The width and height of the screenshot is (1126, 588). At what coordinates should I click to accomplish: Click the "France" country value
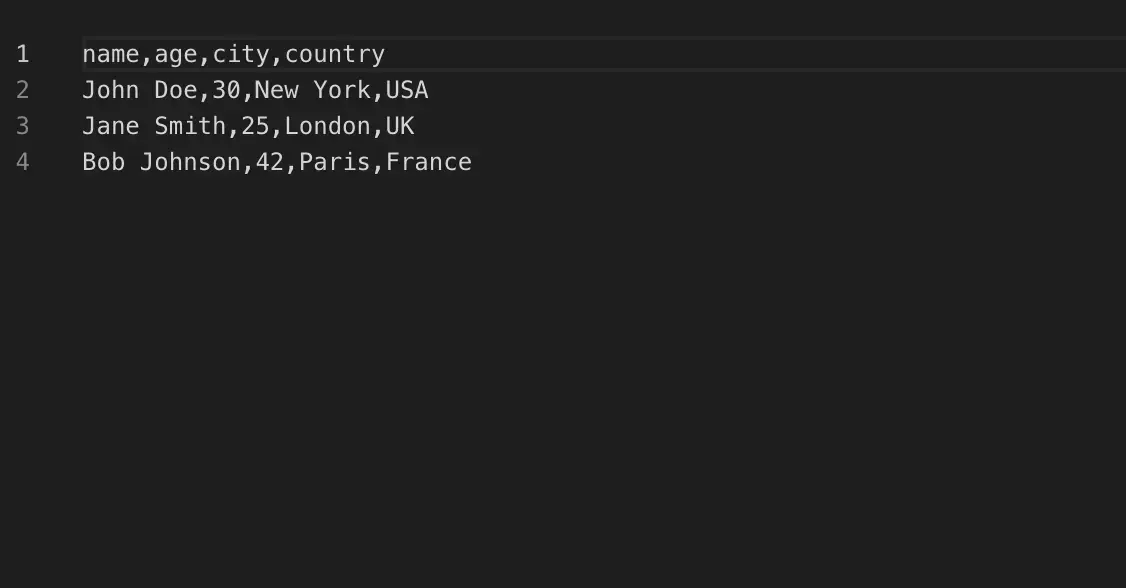(429, 162)
